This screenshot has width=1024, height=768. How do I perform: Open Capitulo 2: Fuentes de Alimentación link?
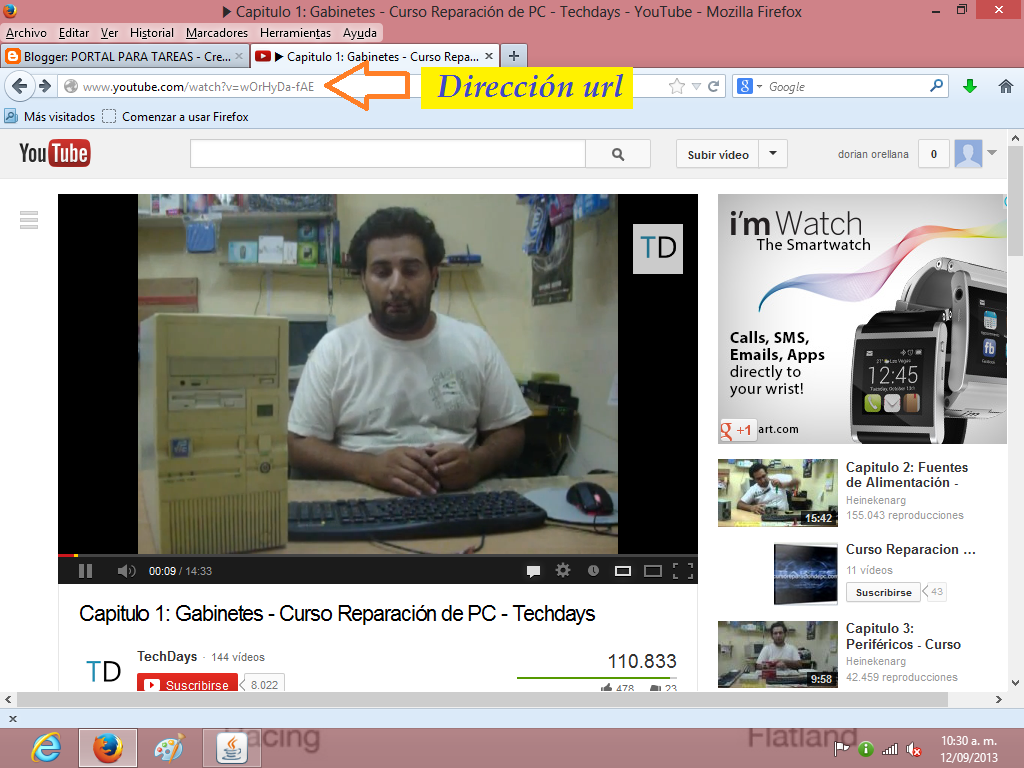click(x=906, y=475)
